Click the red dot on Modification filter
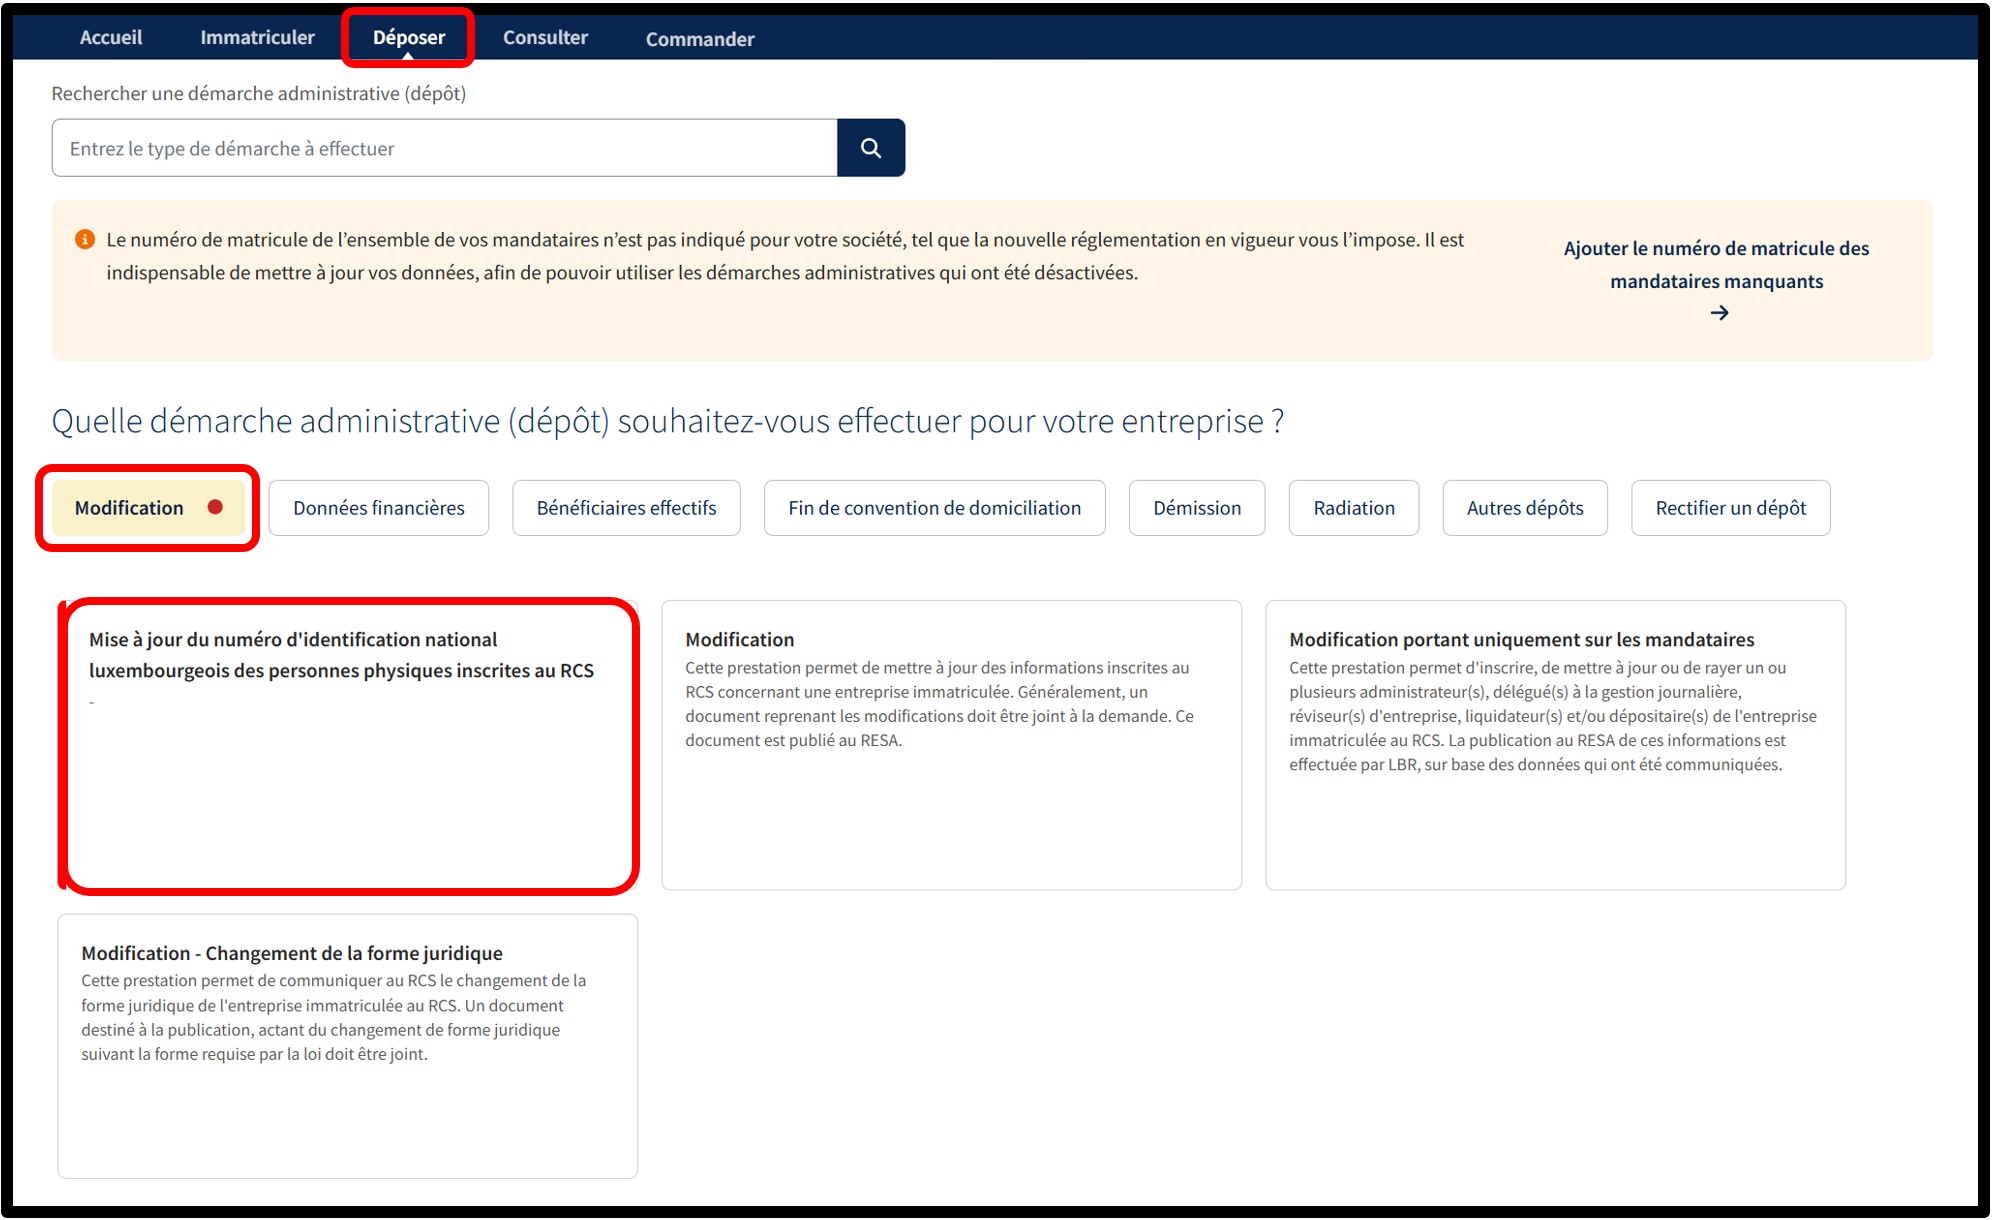This screenshot has height=1220, width=1992. [215, 507]
